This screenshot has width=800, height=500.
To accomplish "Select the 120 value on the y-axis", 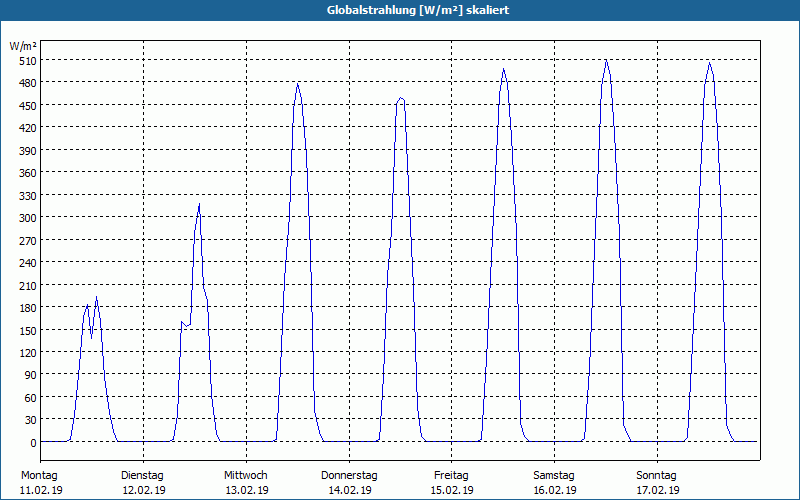I will click(27, 353).
